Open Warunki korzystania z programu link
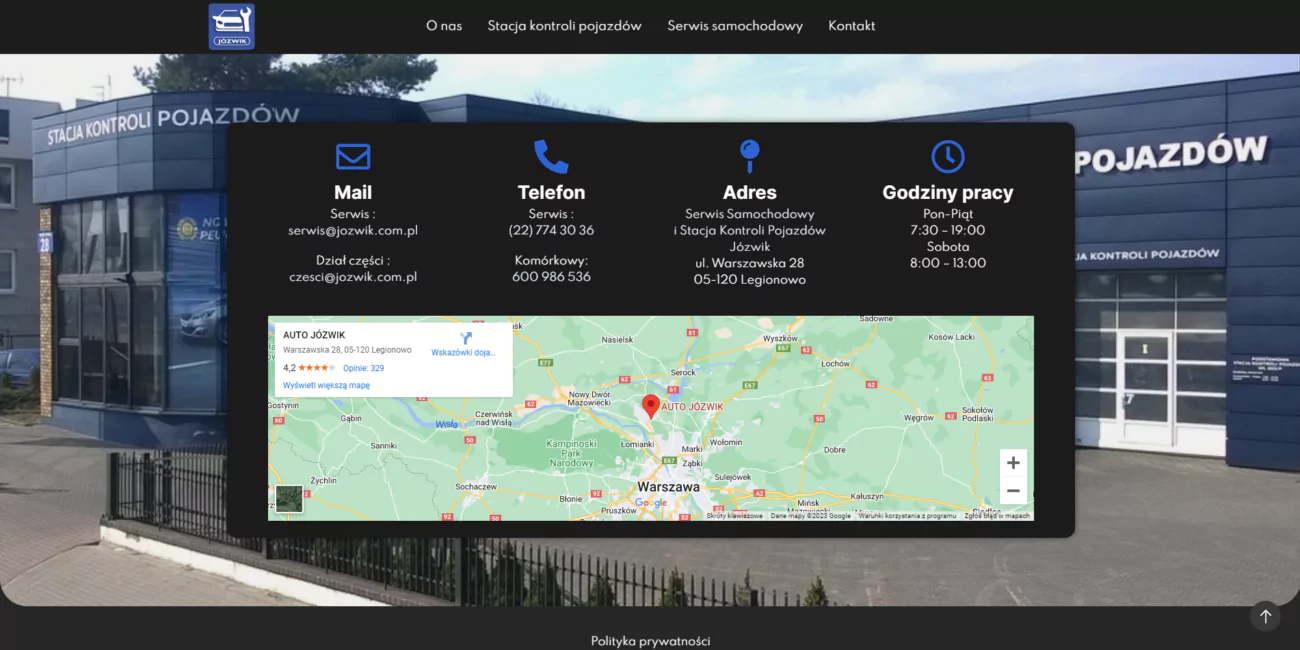Viewport: 1300px width, 650px height. [x=907, y=516]
